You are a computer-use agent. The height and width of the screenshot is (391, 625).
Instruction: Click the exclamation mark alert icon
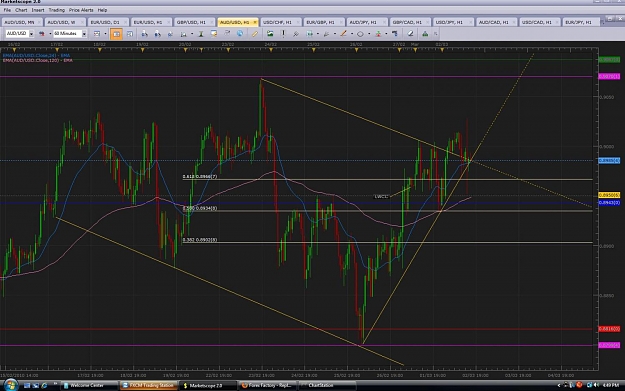[x=283, y=34]
